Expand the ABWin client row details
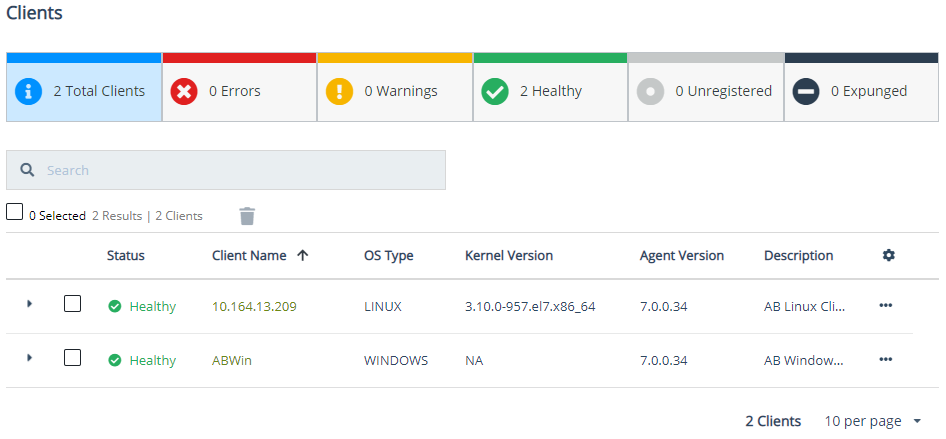The width and height of the screenshot is (946, 439). [x=29, y=357]
